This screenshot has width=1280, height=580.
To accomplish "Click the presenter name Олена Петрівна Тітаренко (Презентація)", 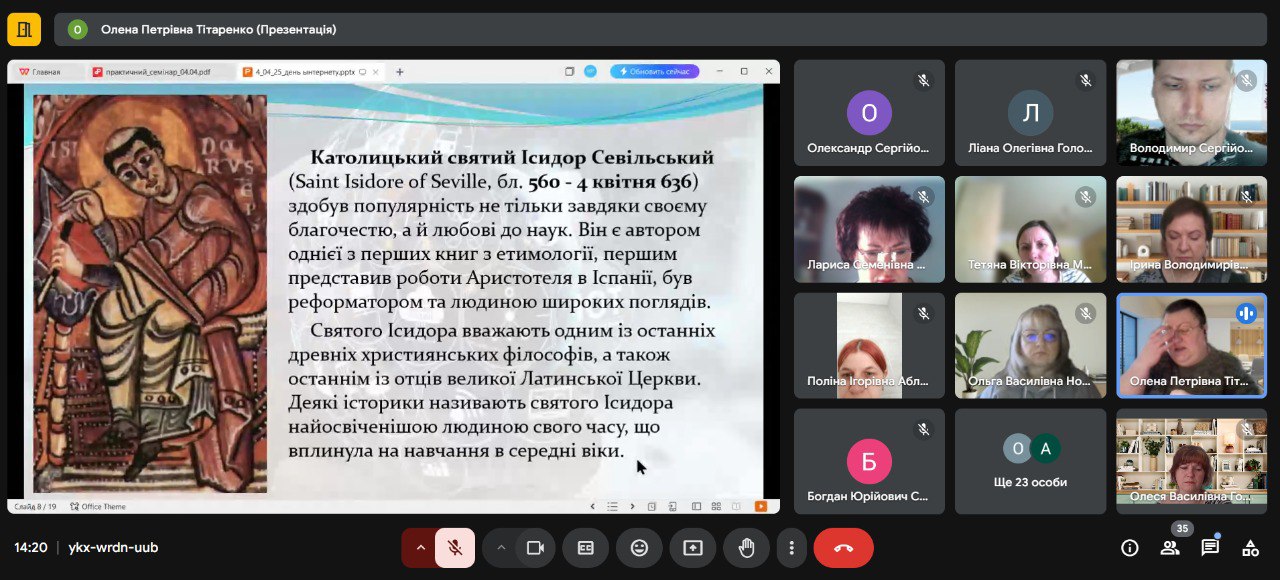I will click(218, 29).
